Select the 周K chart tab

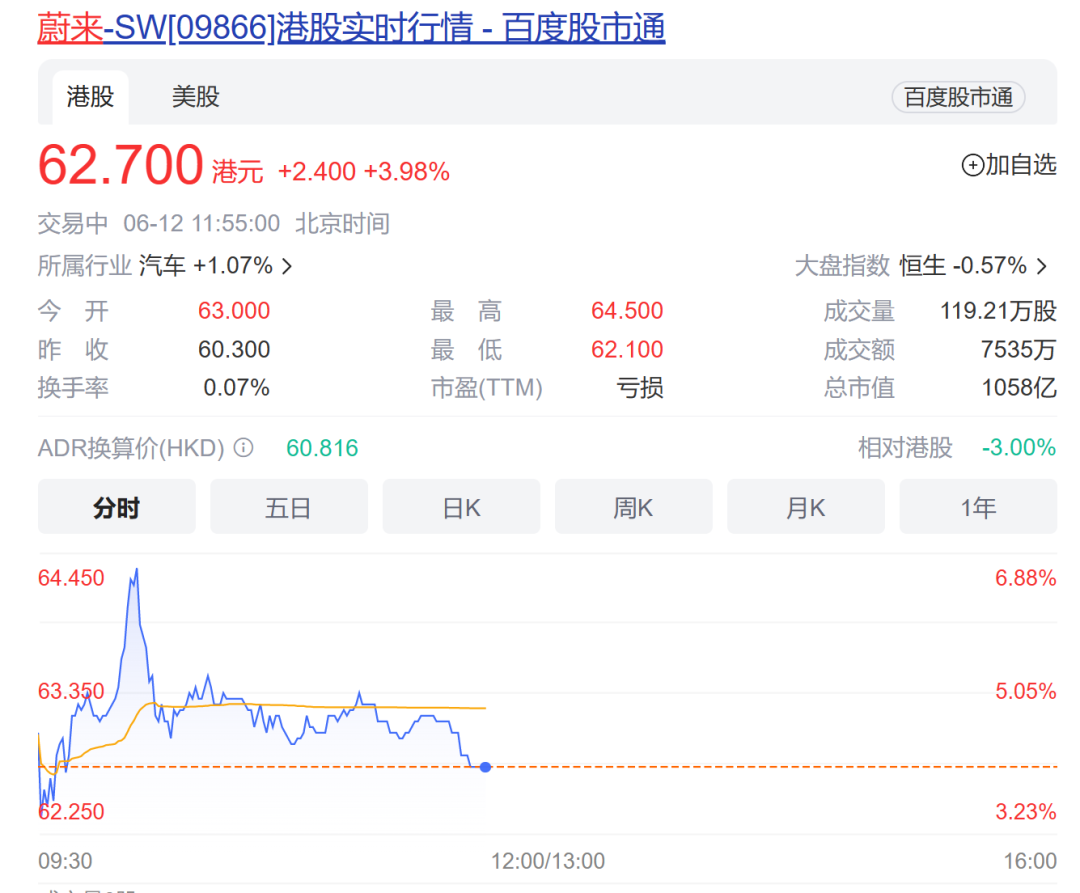click(x=634, y=507)
